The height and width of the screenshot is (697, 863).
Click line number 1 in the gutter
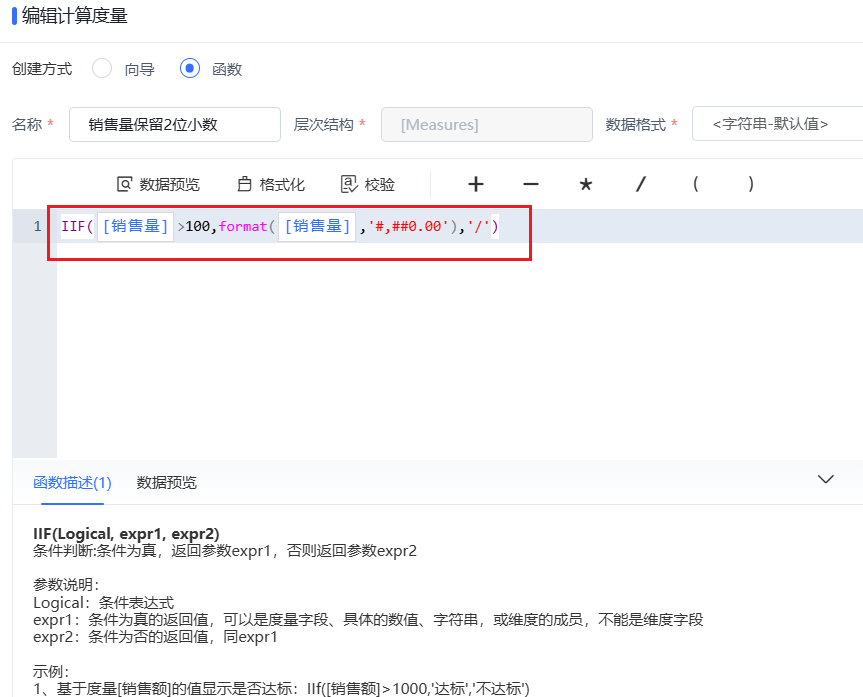coord(37,226)
